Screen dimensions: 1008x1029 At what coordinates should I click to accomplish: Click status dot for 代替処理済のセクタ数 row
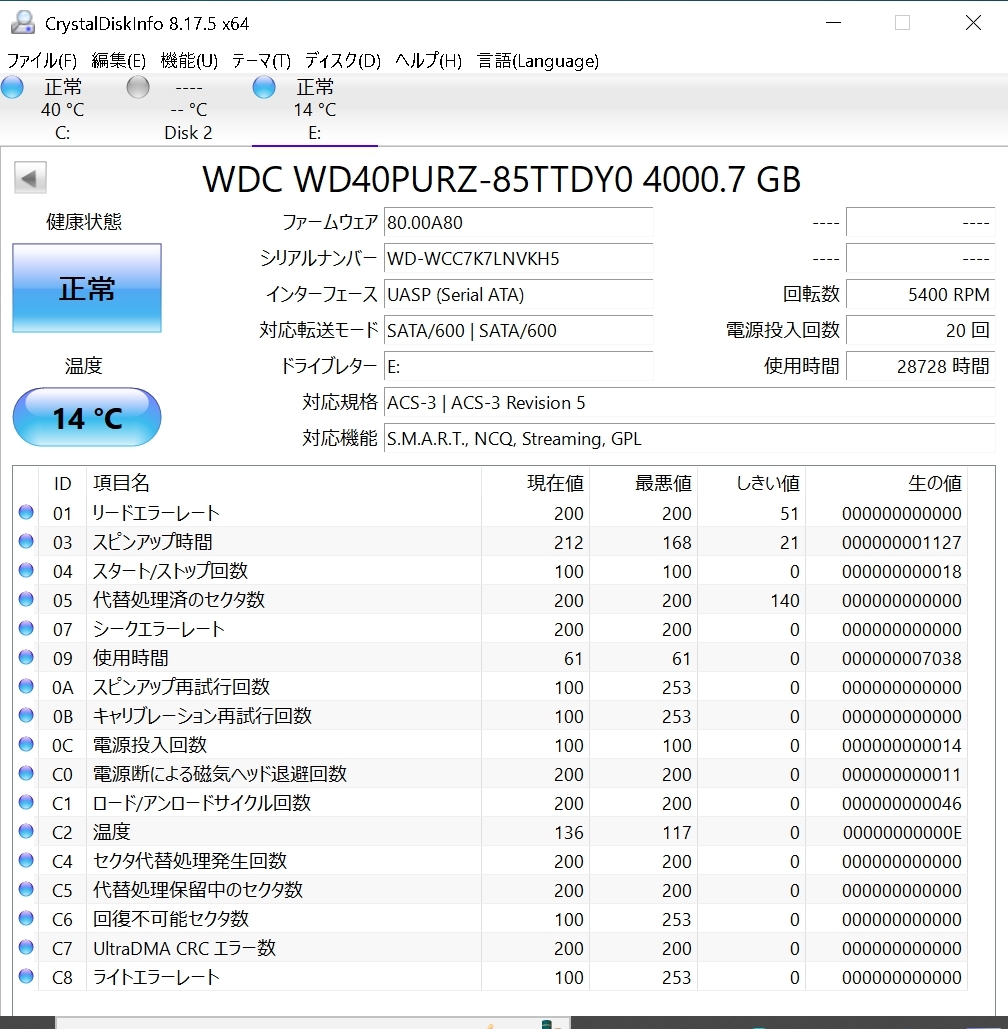[x=26, y=599]
